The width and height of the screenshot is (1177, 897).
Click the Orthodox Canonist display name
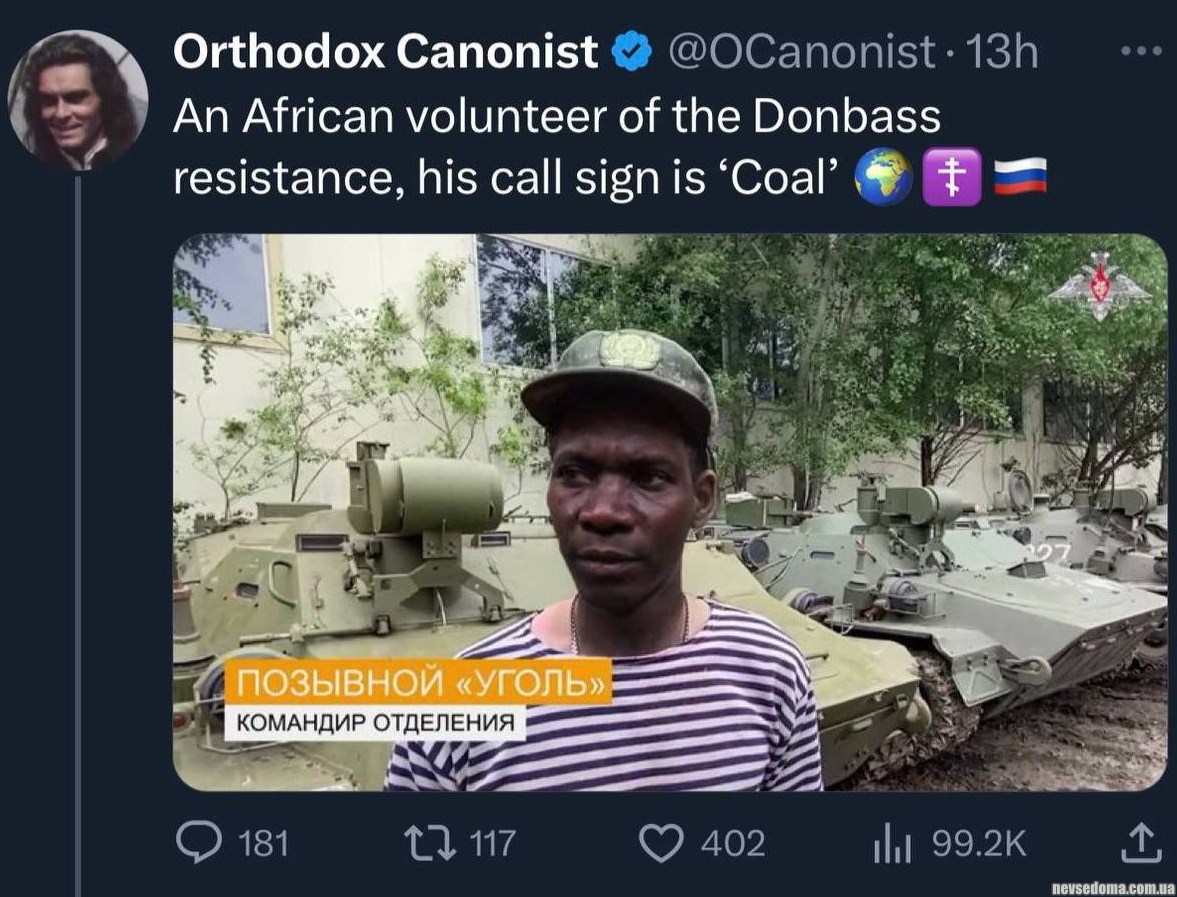click(385, 52)
